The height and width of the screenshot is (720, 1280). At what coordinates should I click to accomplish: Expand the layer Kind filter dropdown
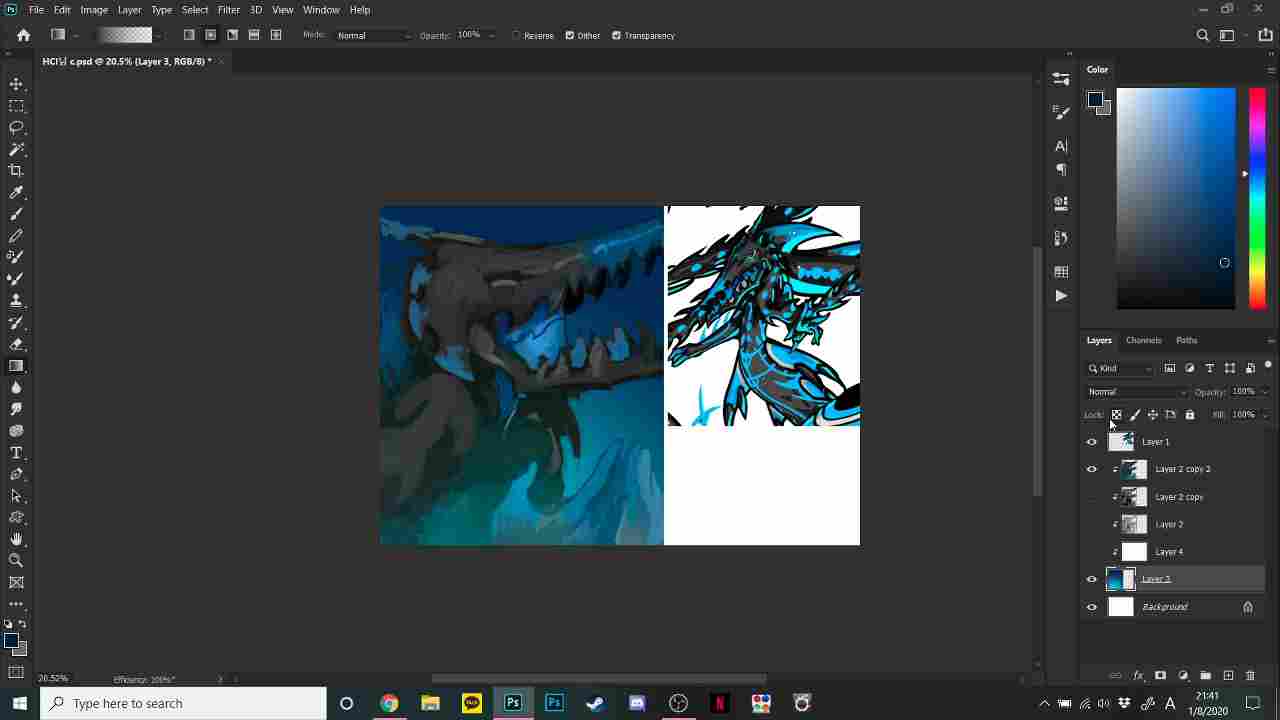click(x=1120, y=368)
